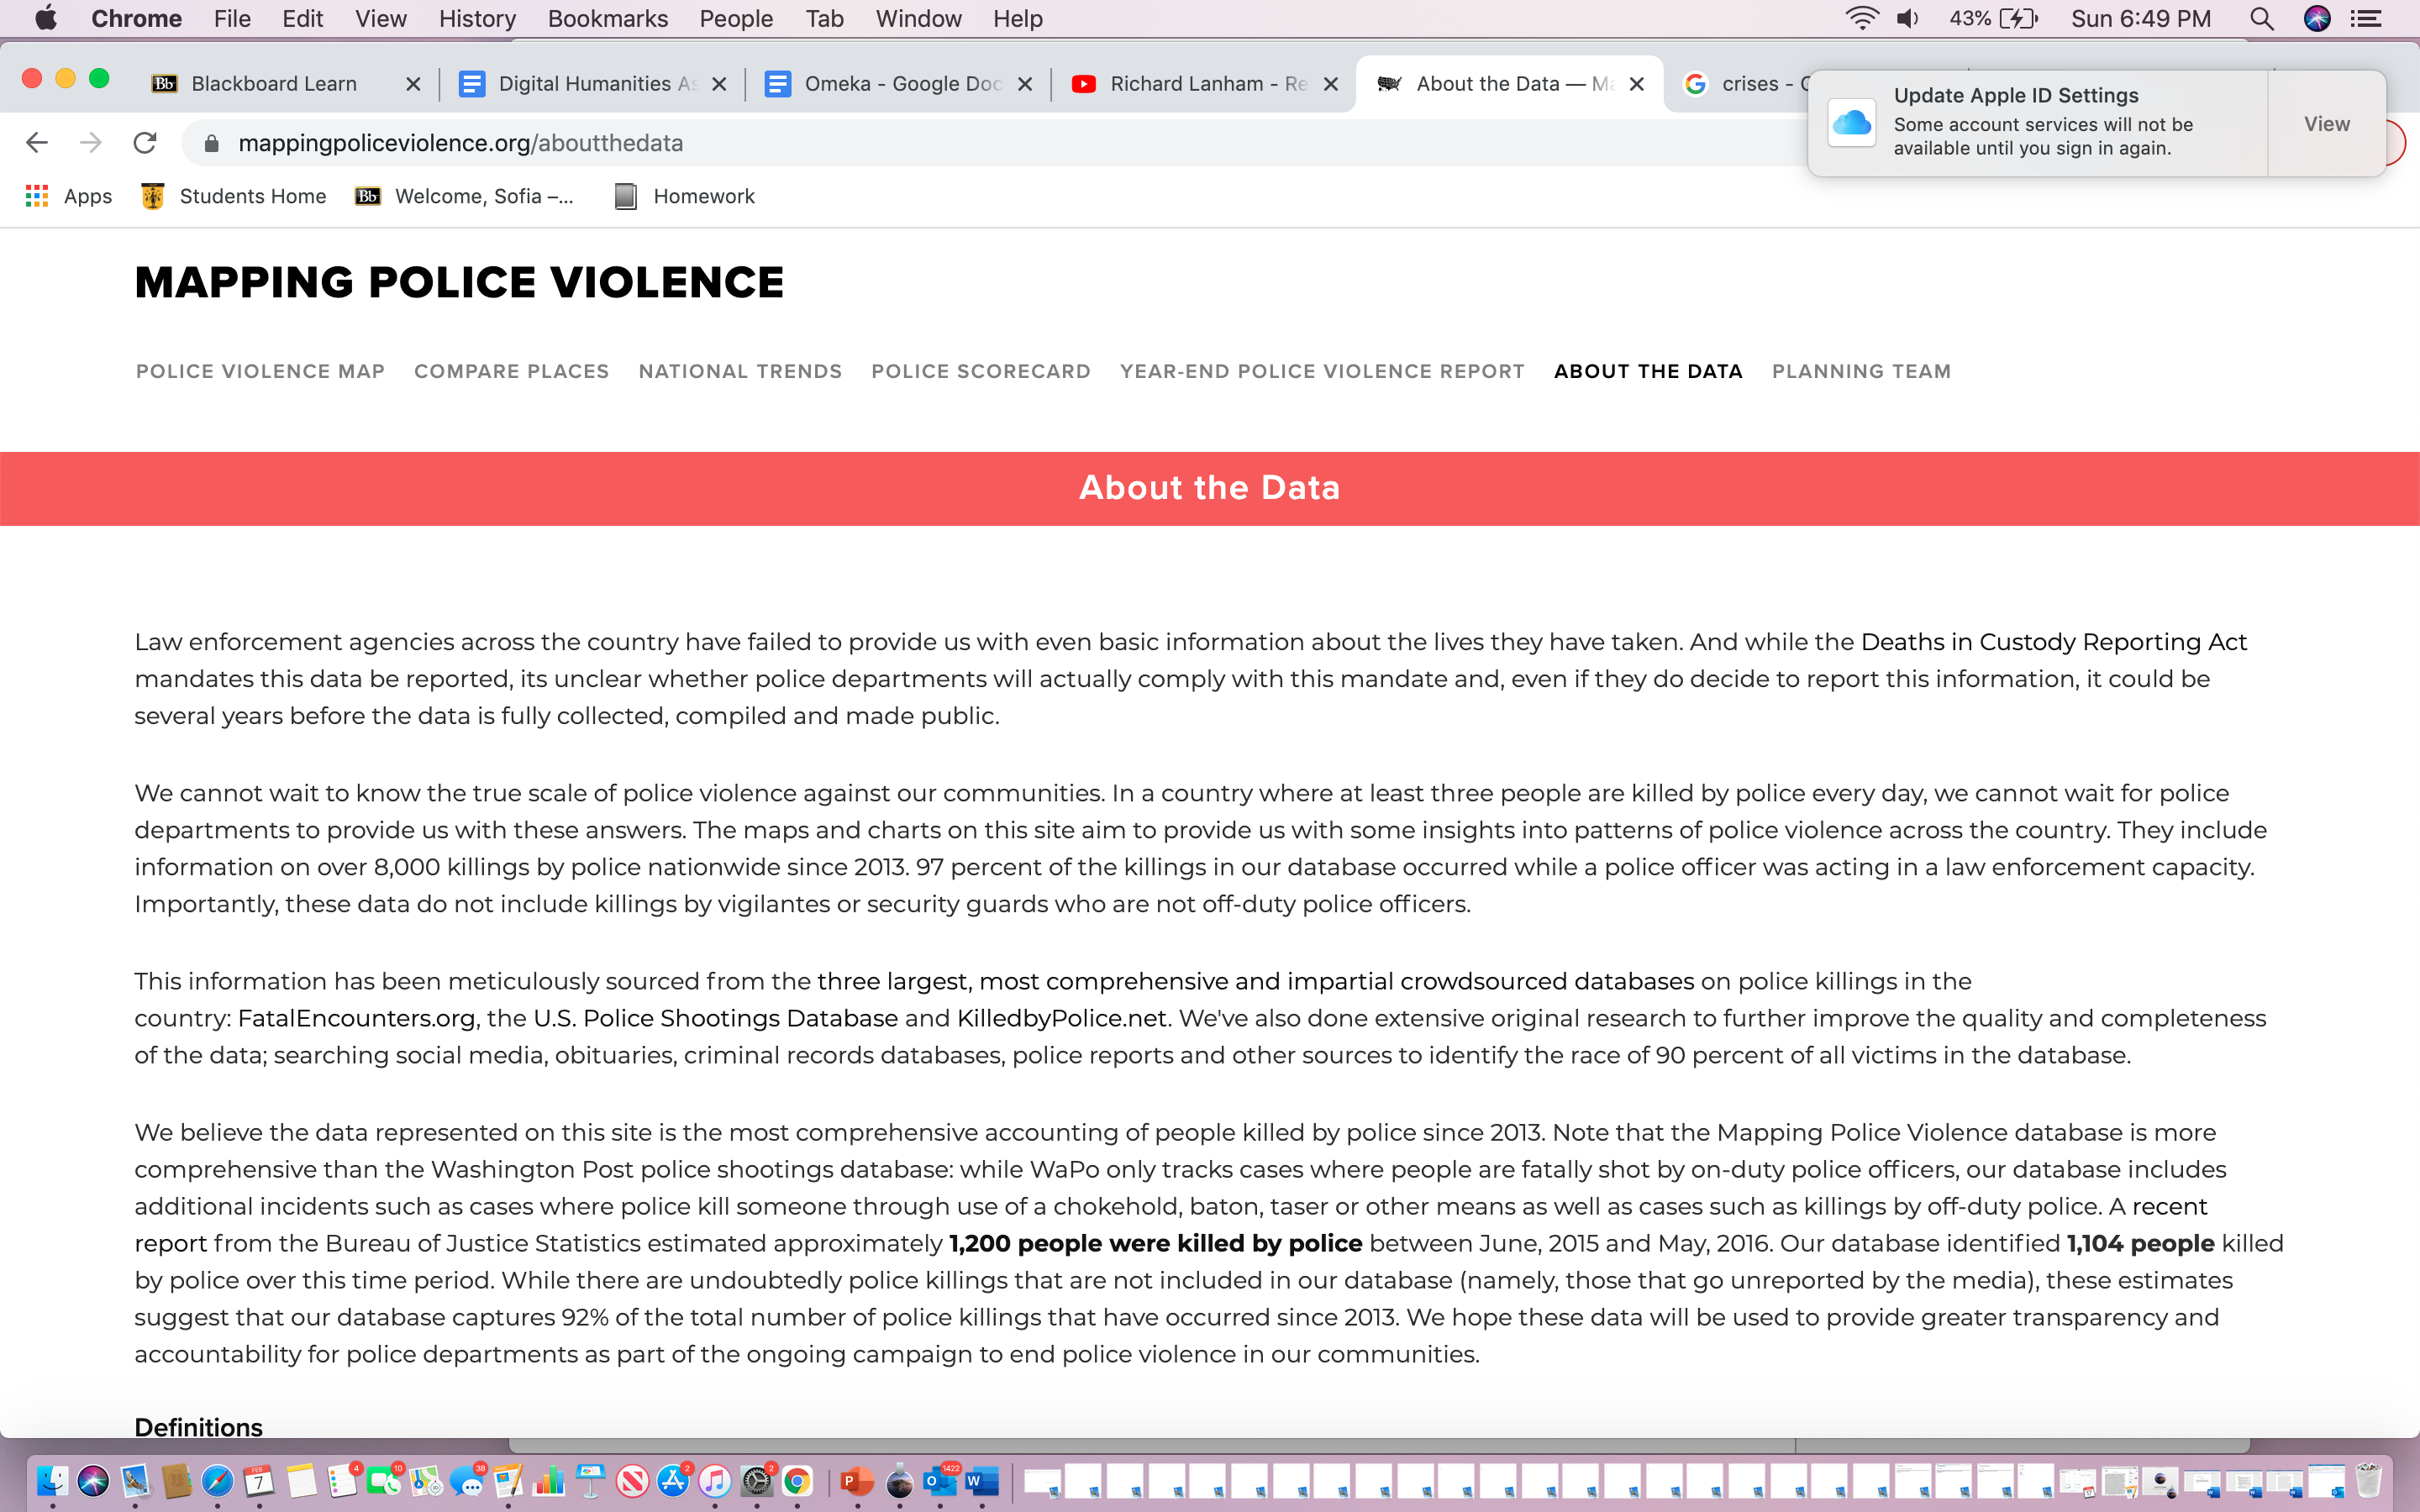The height and width of the screenshot is (1512, 2420).
Task: Follow the FatalEncounters.org link
Action: tap(356, 1018)
